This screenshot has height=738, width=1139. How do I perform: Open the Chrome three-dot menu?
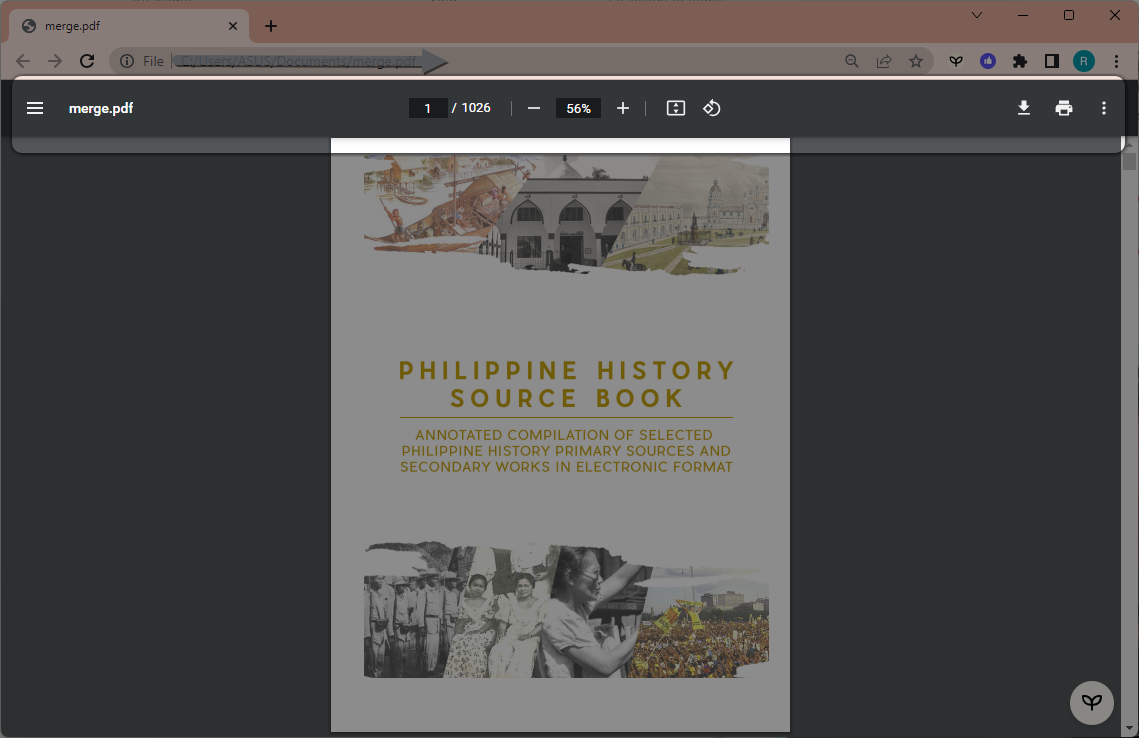click(x=1116, y=61)
